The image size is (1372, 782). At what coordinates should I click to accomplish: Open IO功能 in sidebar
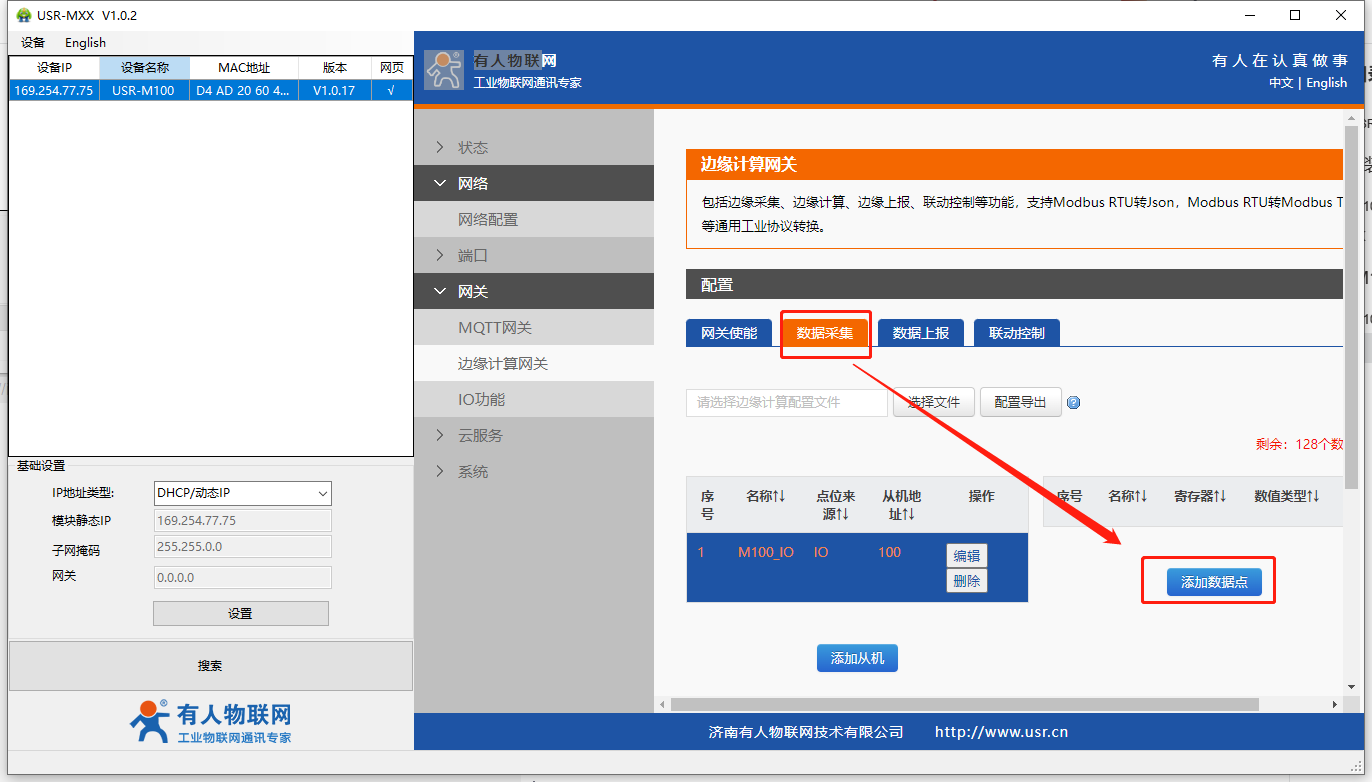[534, 399]
